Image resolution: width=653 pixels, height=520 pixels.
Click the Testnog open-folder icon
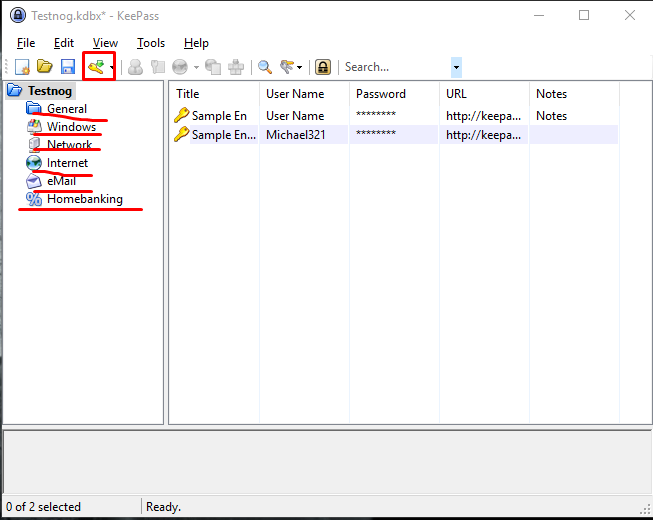click(x=15, y=90)
